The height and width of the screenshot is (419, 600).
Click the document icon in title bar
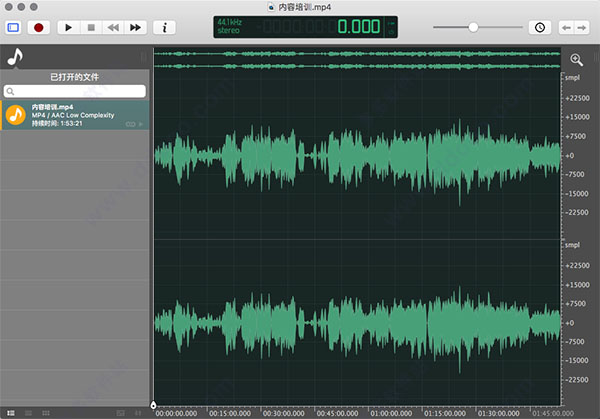click(x=271, y=7)
